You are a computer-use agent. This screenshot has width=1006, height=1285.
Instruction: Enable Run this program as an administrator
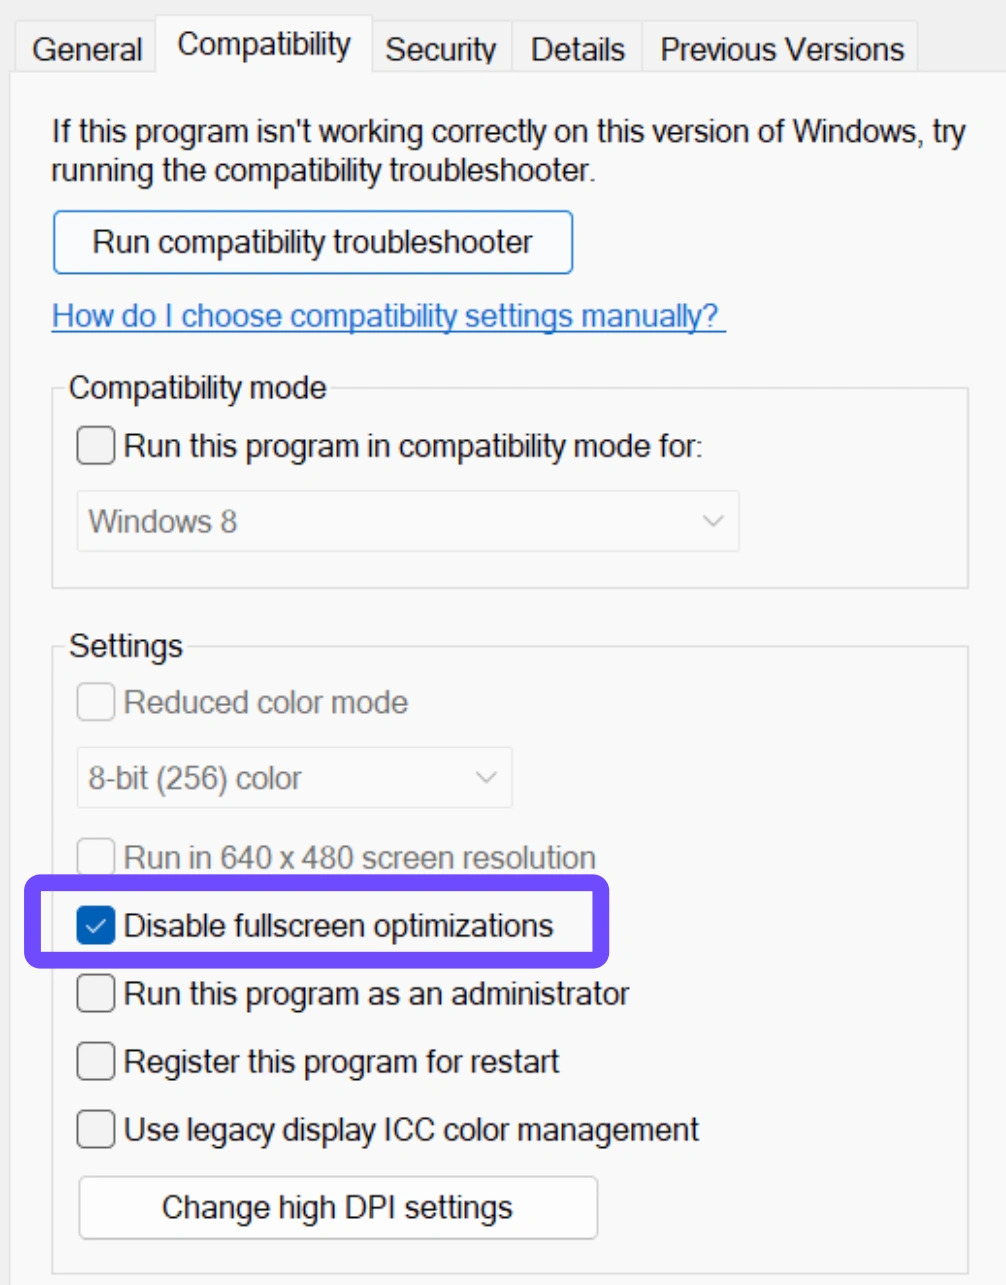(96, 994)
